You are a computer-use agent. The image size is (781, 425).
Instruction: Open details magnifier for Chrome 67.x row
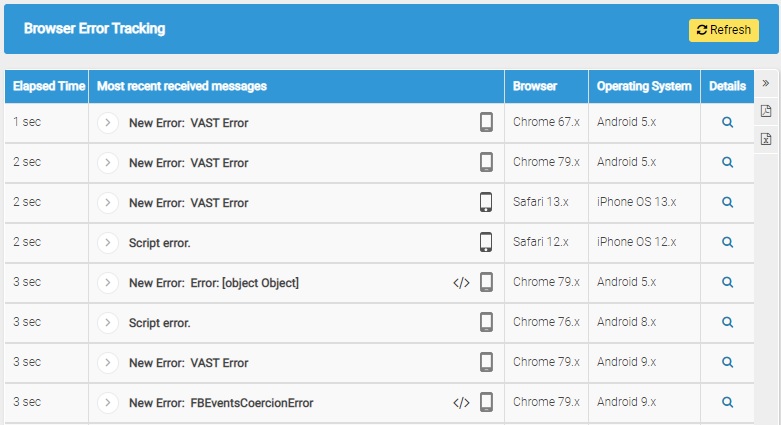tap(727, 122)
